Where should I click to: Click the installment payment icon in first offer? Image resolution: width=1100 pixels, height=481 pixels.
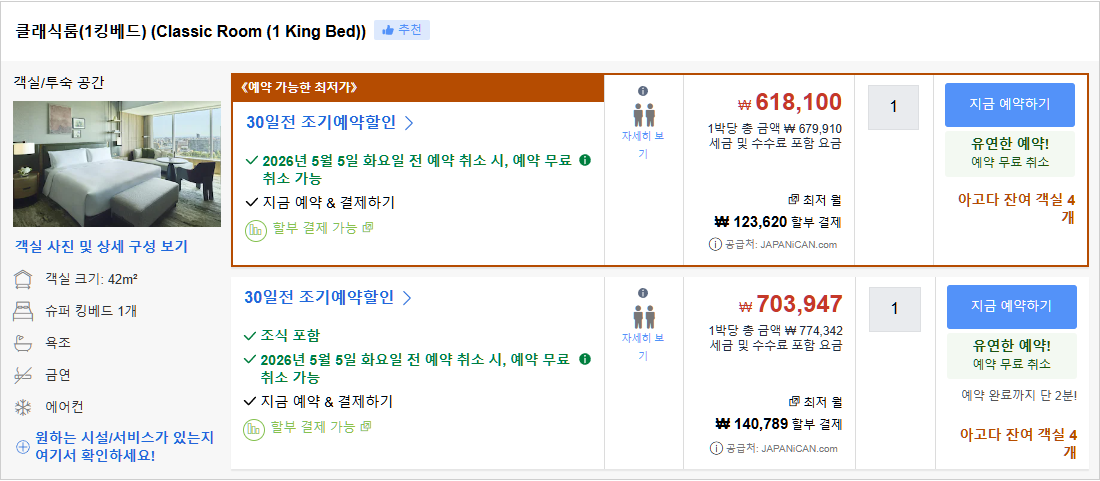[x=256, y=228]
